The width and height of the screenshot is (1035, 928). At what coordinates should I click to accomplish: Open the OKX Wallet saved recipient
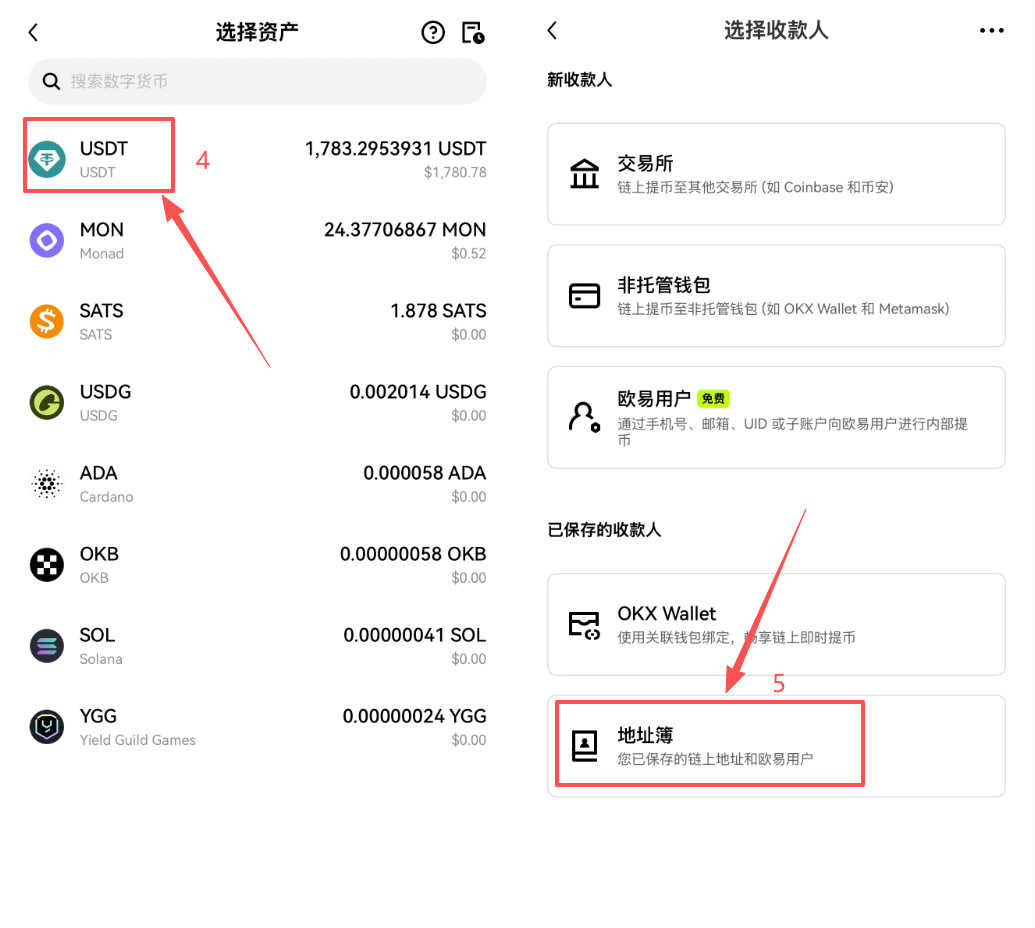(776, 624)
